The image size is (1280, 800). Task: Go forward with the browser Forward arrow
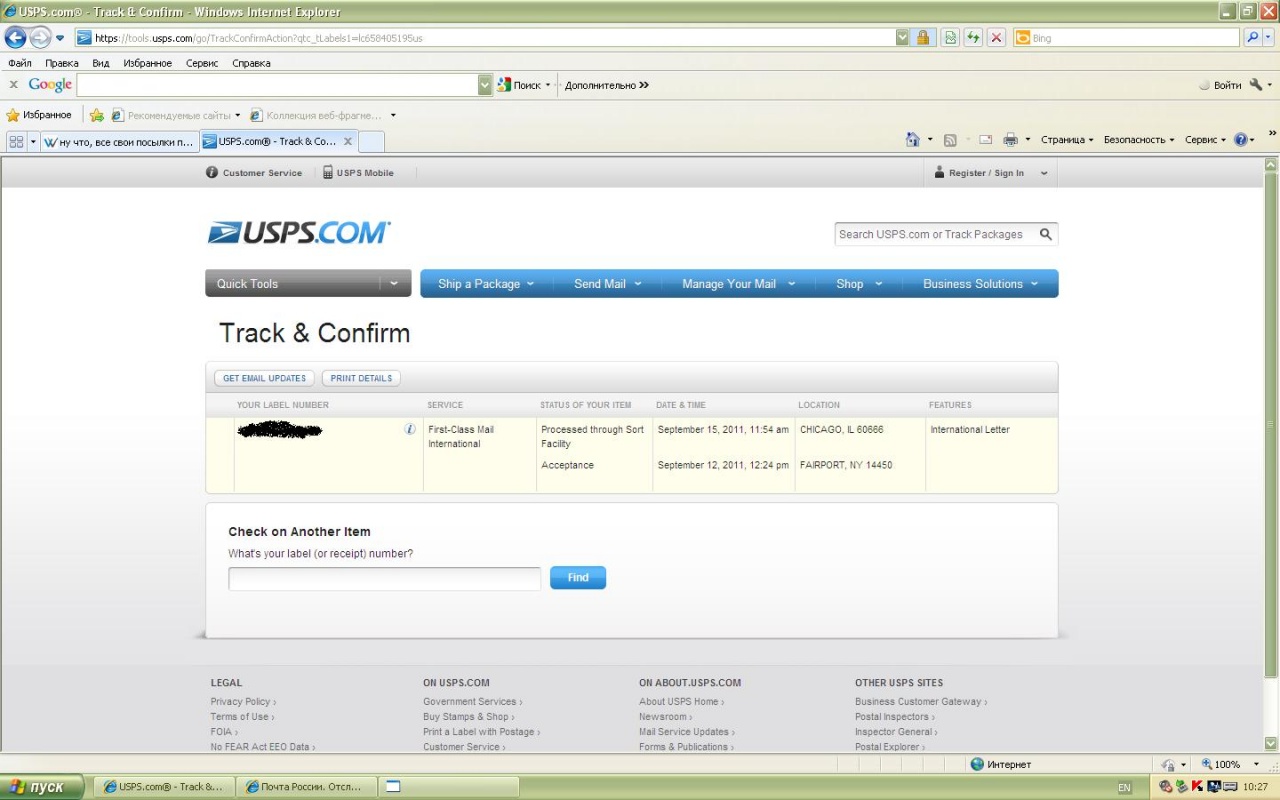pyautogui.click(x=40, y=38)
